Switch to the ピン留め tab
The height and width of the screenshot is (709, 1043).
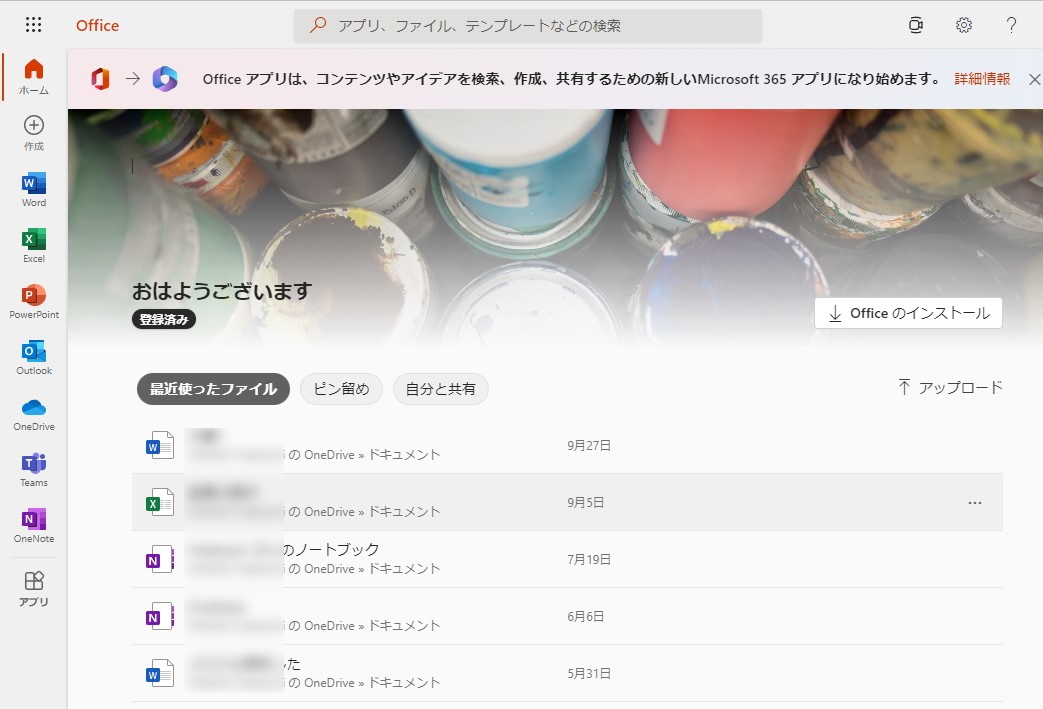pyautogui.click(x=341, y=389)
